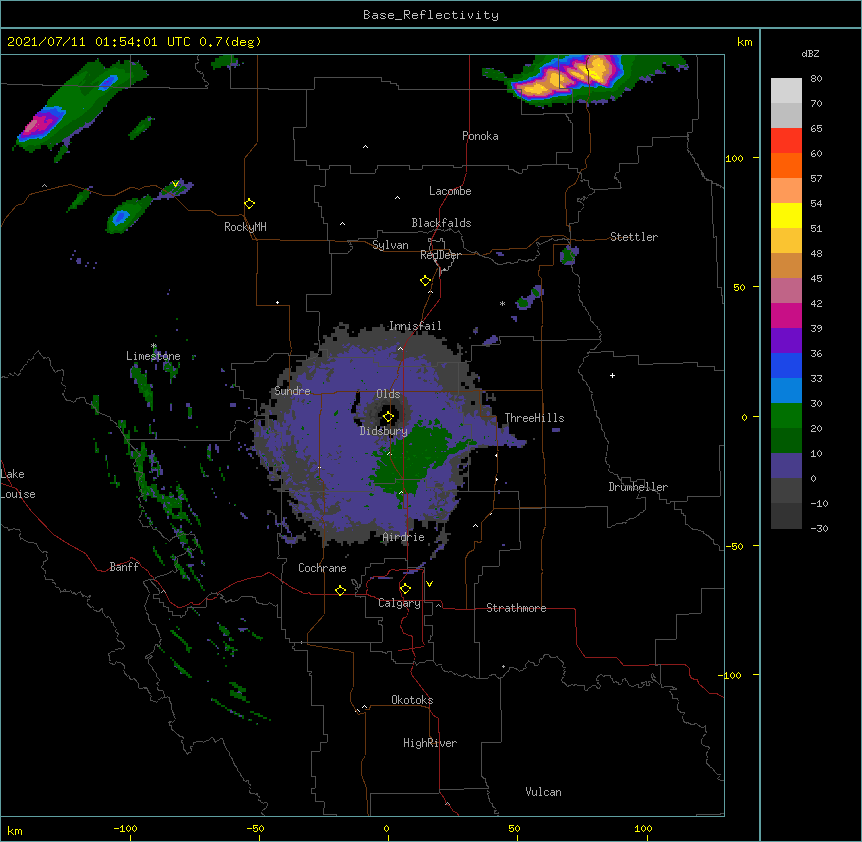Pick the orange 60 dBZ legend color
Screen dimensions: 862x842
coord(786,165)
